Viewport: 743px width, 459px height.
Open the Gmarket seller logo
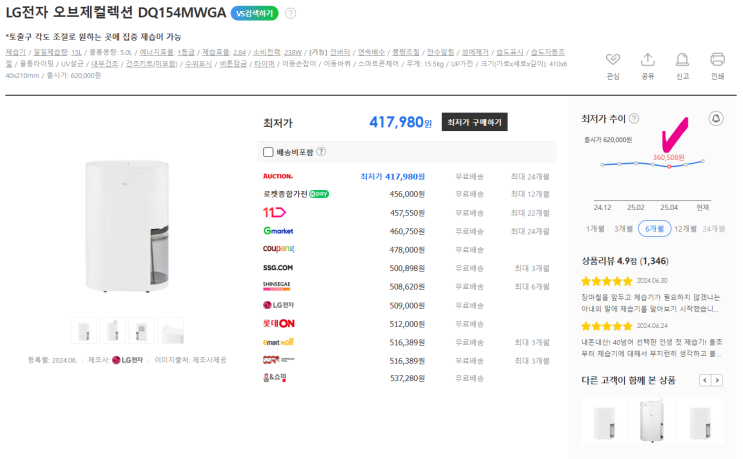tap(278, 231)
